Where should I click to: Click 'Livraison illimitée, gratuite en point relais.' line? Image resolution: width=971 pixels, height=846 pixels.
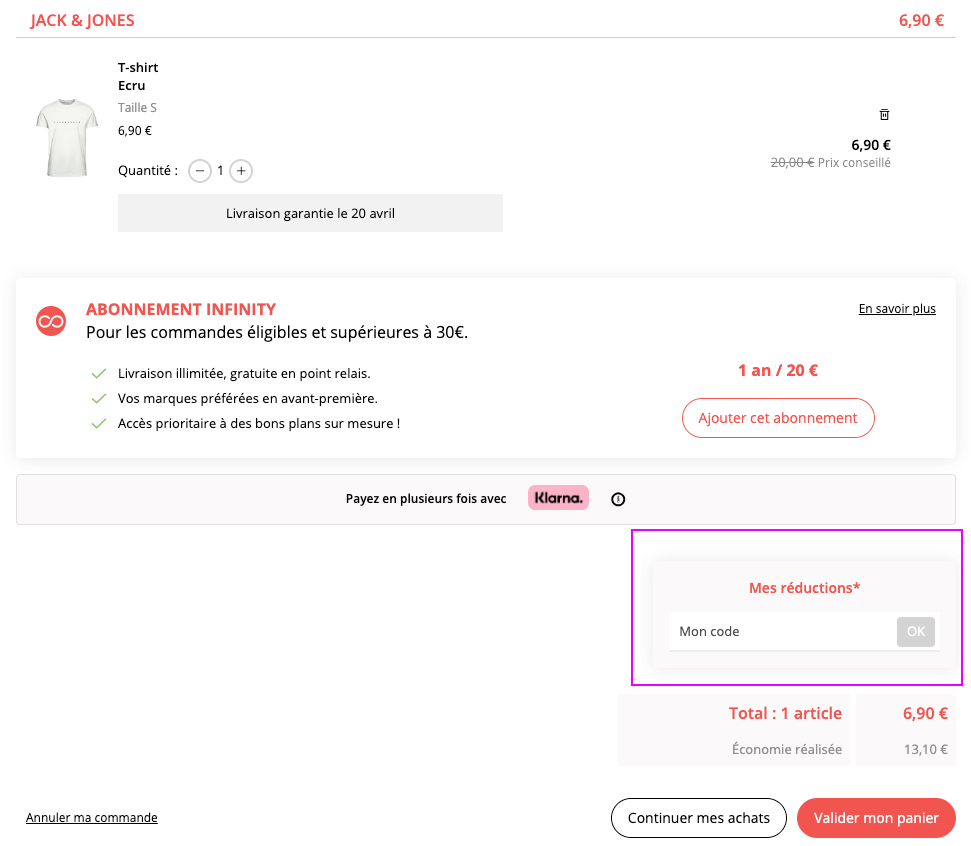[244, 373]
